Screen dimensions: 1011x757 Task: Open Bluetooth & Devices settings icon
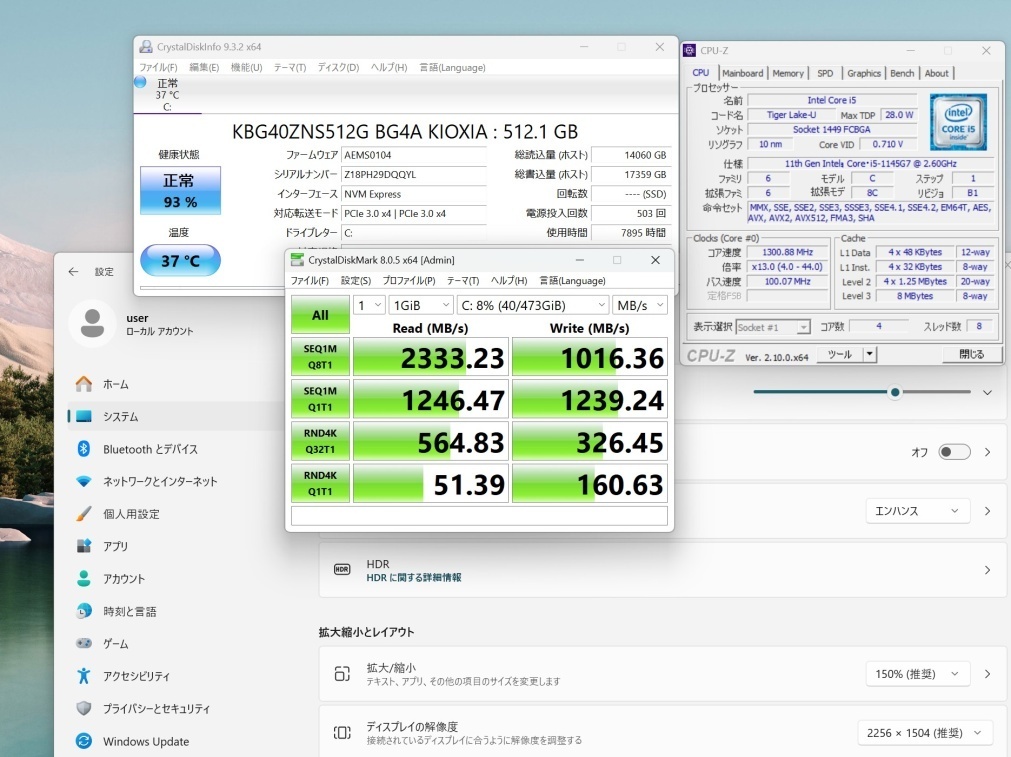(84, 449)
